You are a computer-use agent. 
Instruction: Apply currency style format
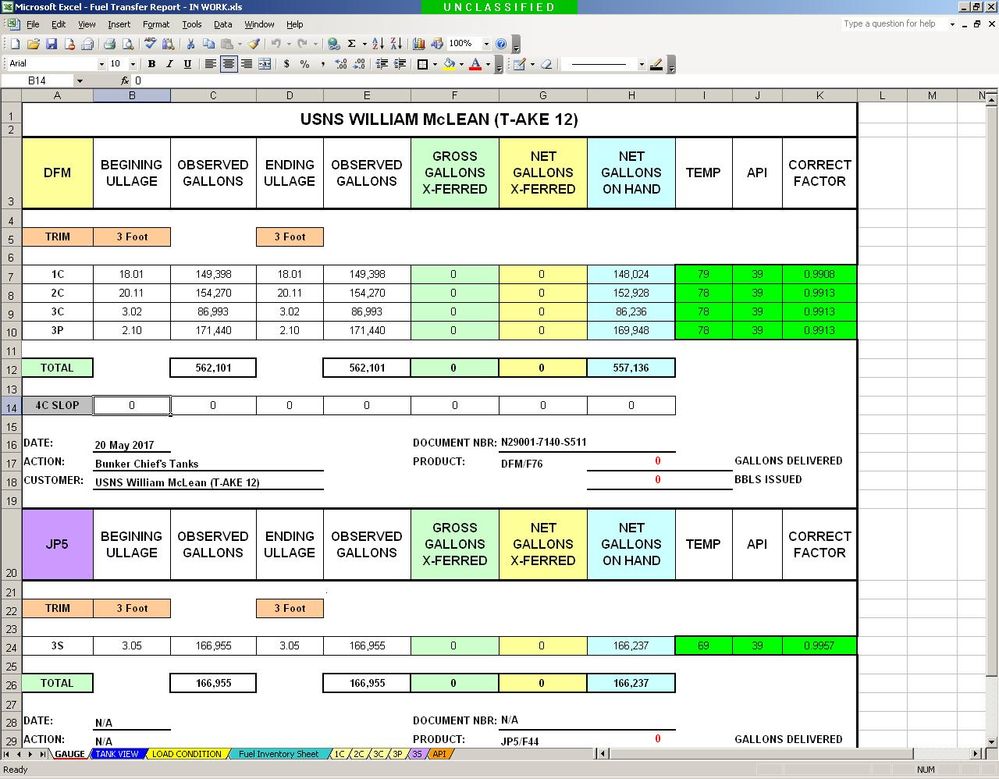click(x=287, y=64)
